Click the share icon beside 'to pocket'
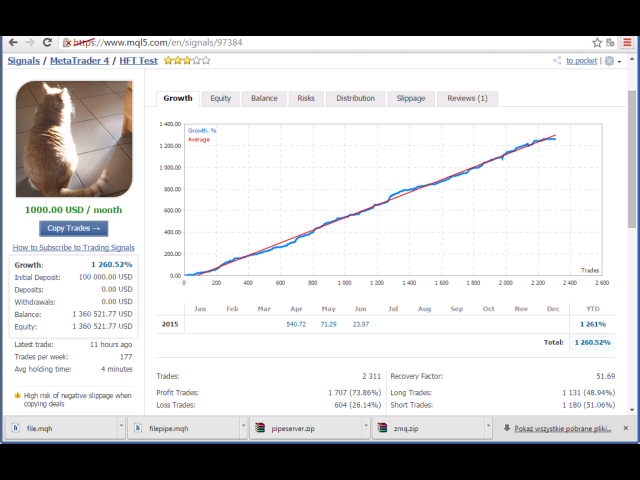 557,61
